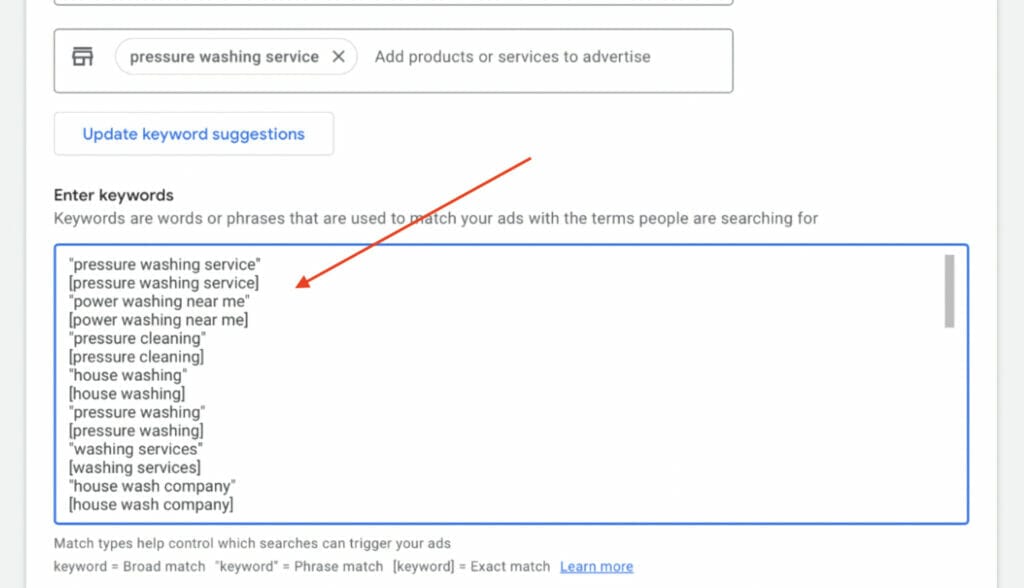Select the bracketed [washing services] keyword line
This screenshot has width=1024, height=588.
coord(134,467)
